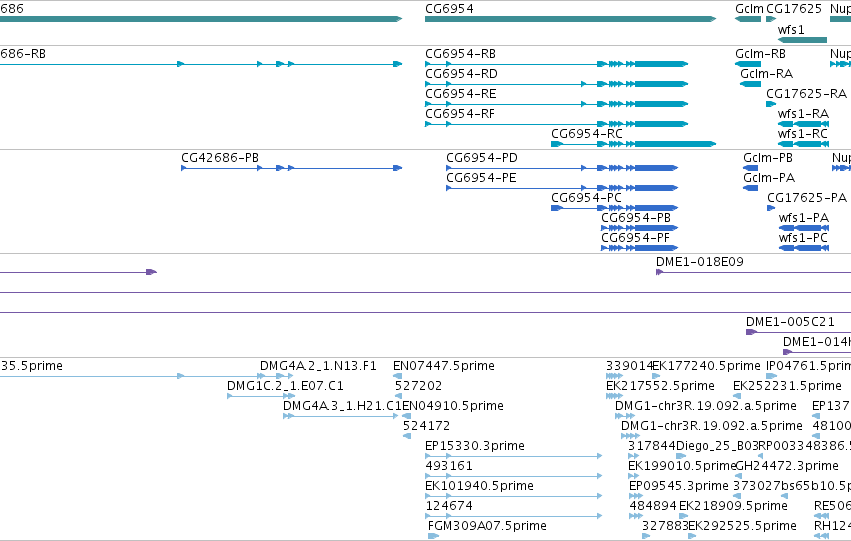
Task: Click the 493161 feature label
Action: [449, 467]
